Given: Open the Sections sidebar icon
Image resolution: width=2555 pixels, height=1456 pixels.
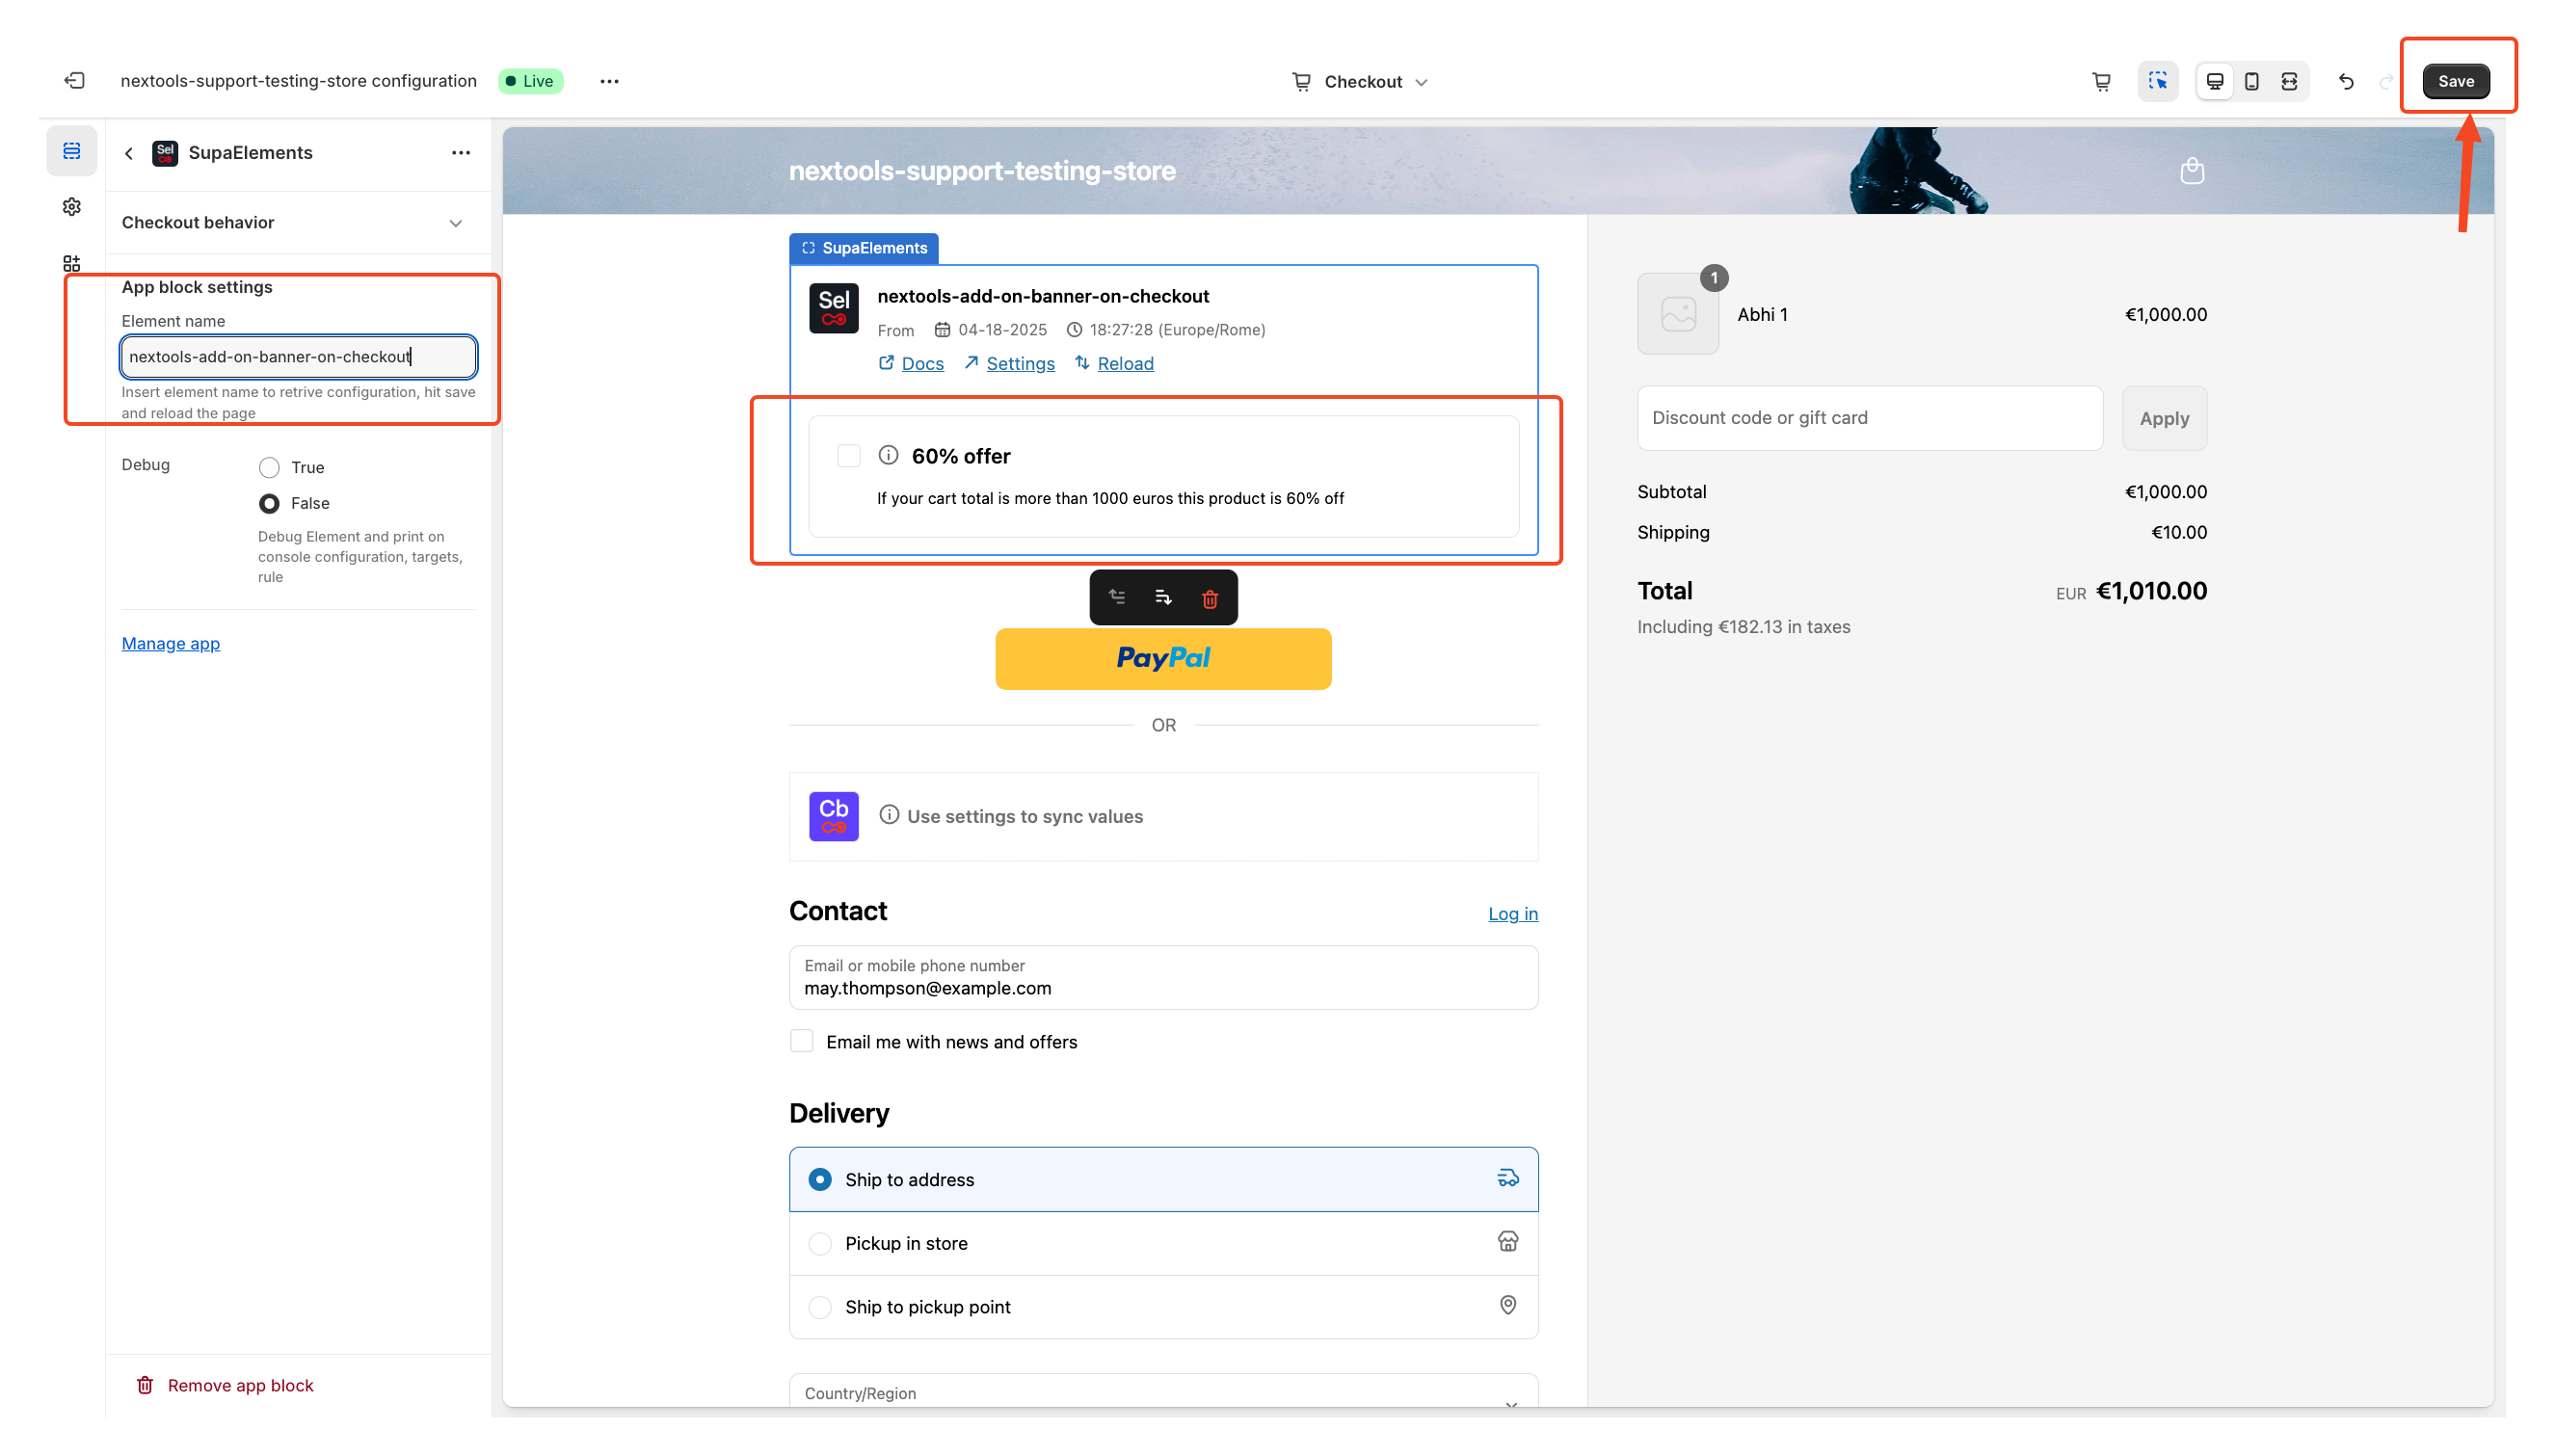Looking at the screenshot, I should (72, 151).
